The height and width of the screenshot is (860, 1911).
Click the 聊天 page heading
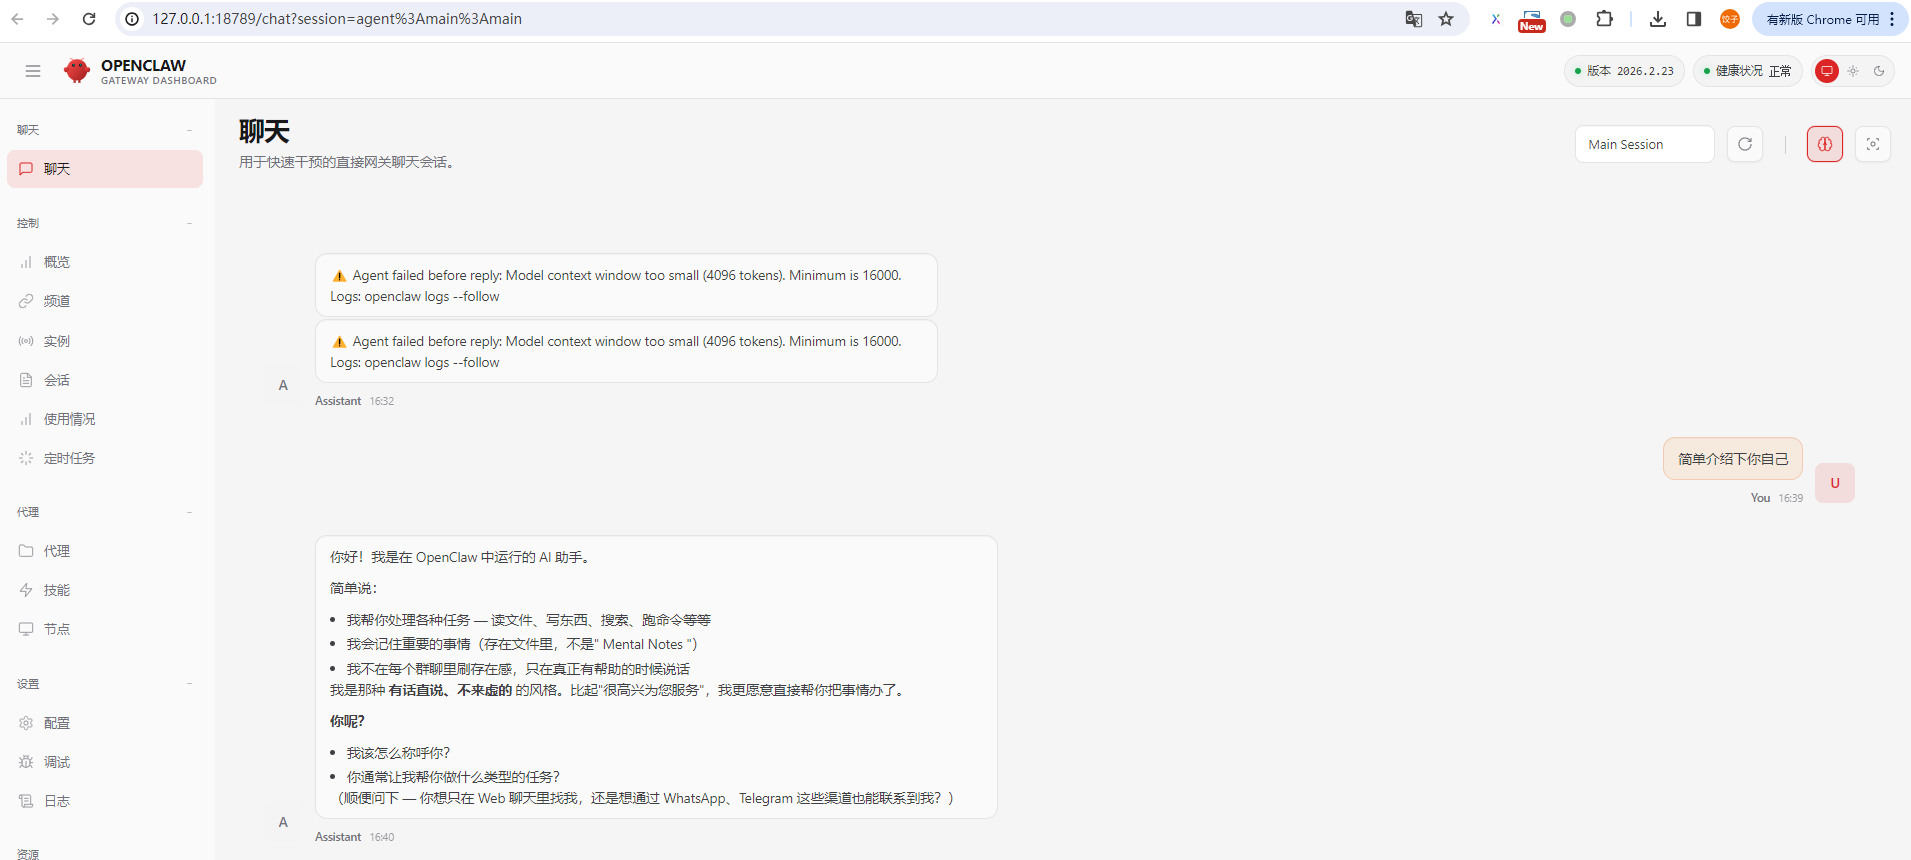click(264, 132)
